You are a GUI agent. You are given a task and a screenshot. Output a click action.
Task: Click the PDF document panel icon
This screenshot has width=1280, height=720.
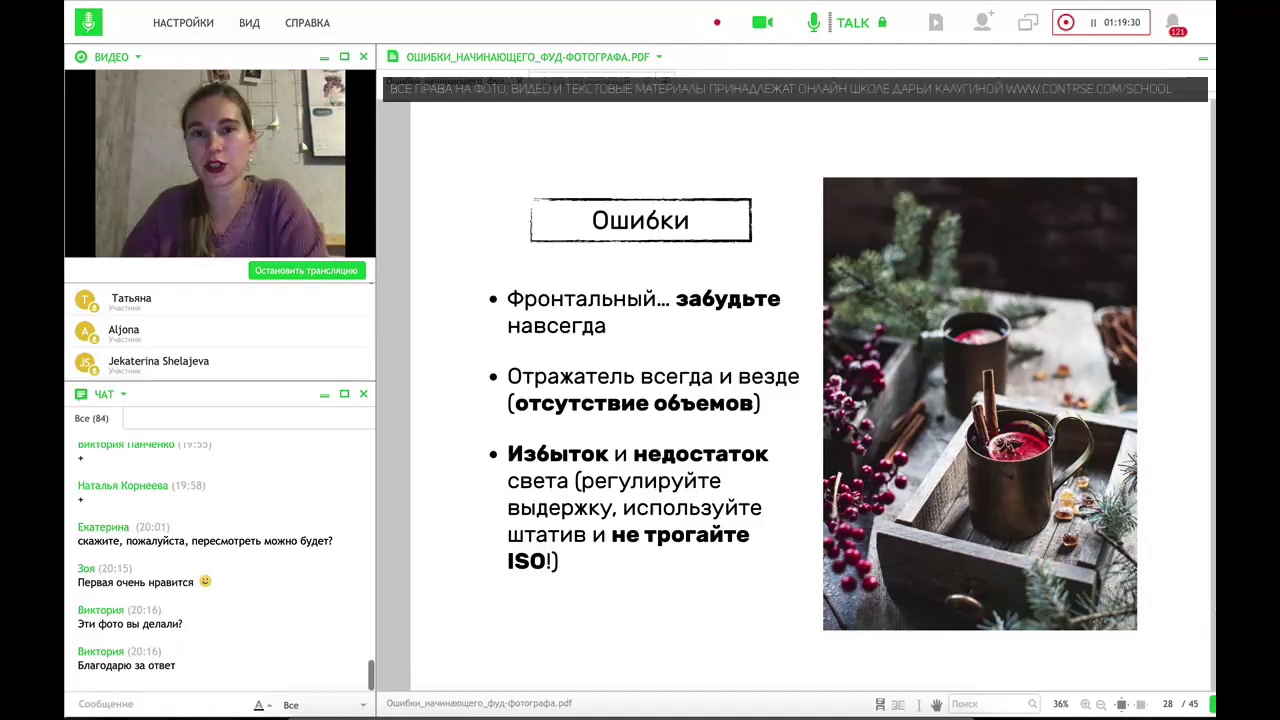393,57
